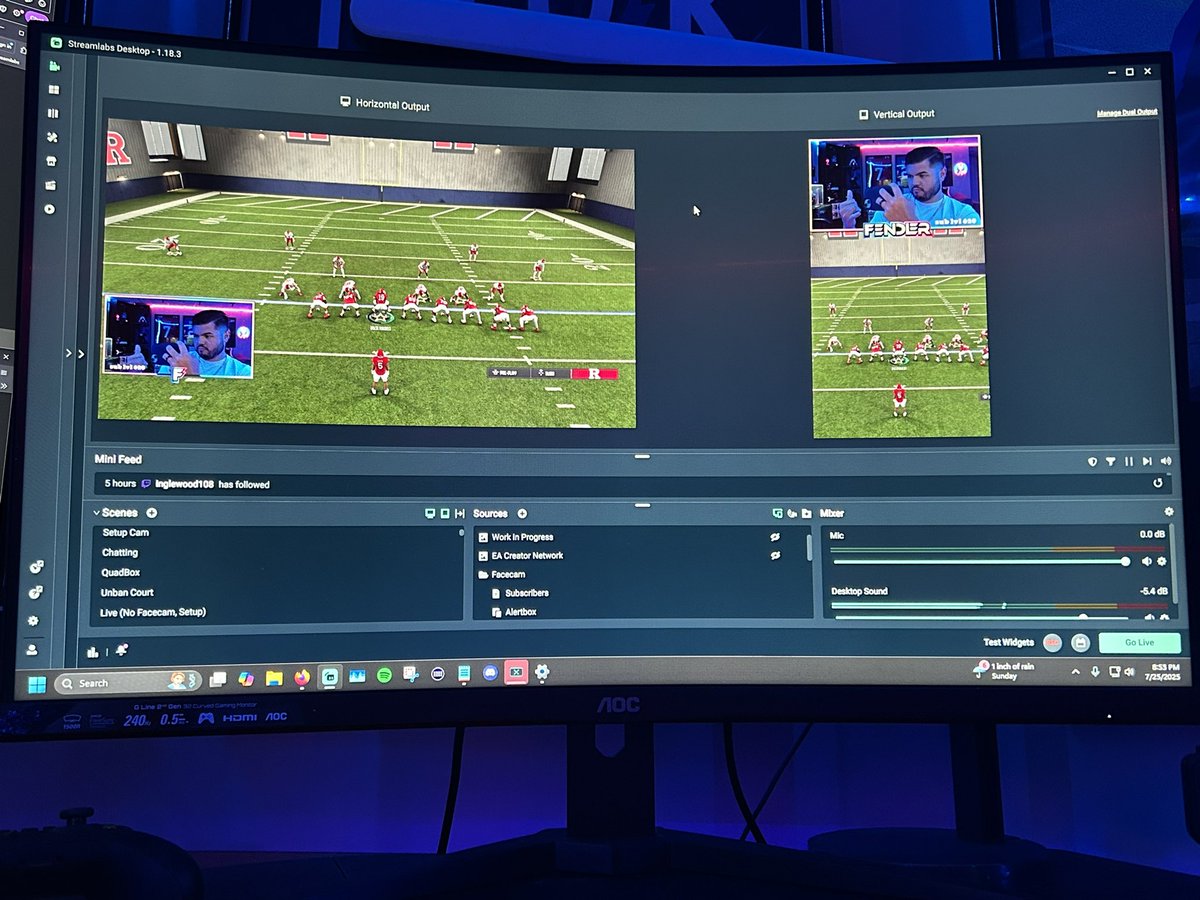Click the Vertical Output preview canvas
This screenshot has width=1200, height=900.
[899, 286]
